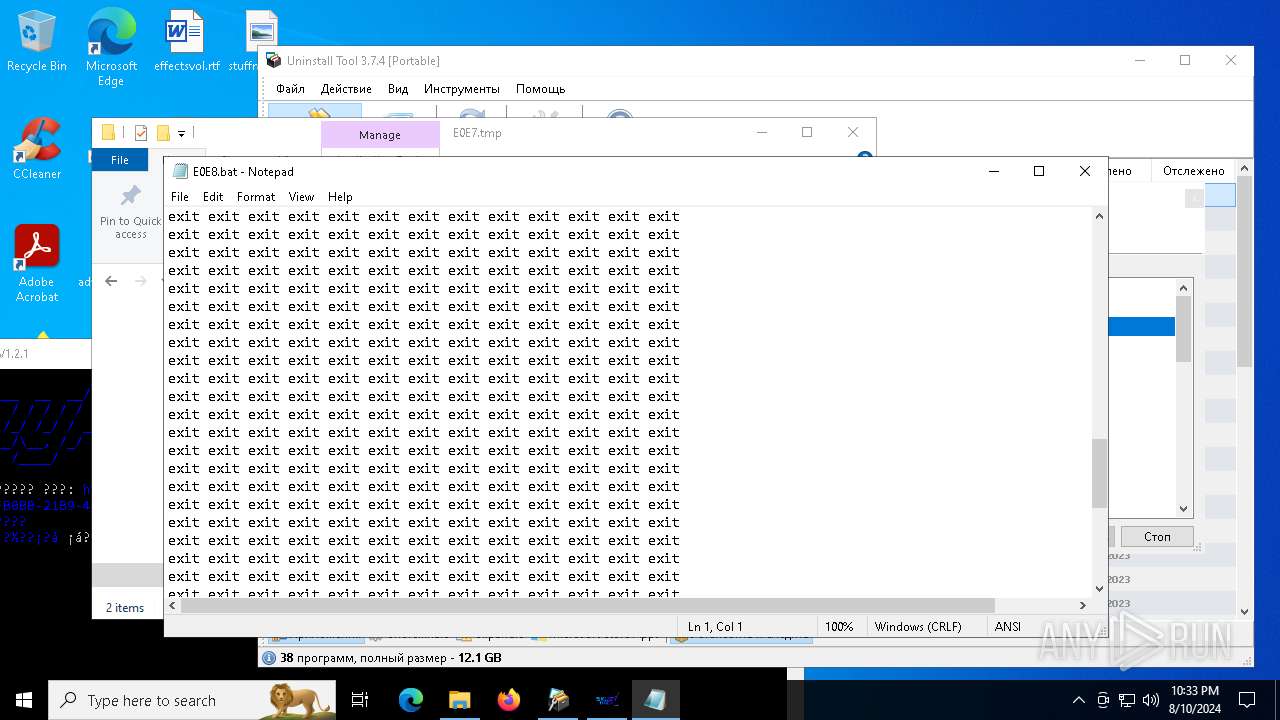Click Notepad vertical scrollbar up arrow
1280x720 pixels.
pyautogui.click(x=1099, y=216)
